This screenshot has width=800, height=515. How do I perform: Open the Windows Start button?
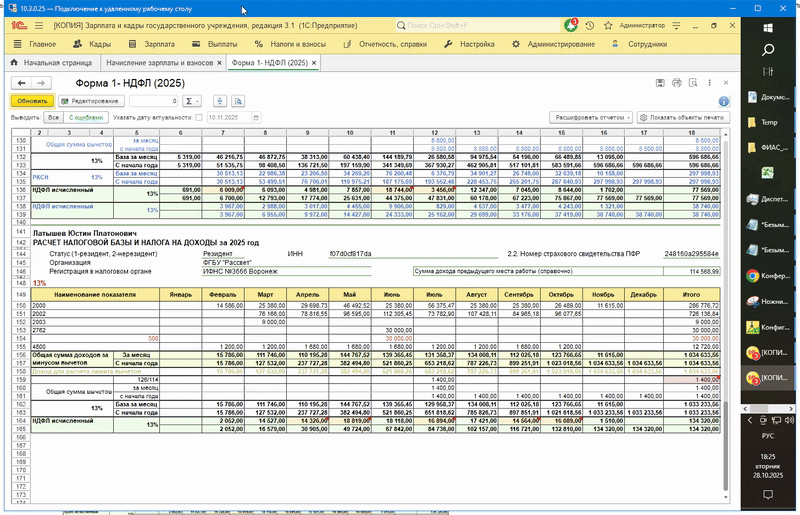coord(768,28)
